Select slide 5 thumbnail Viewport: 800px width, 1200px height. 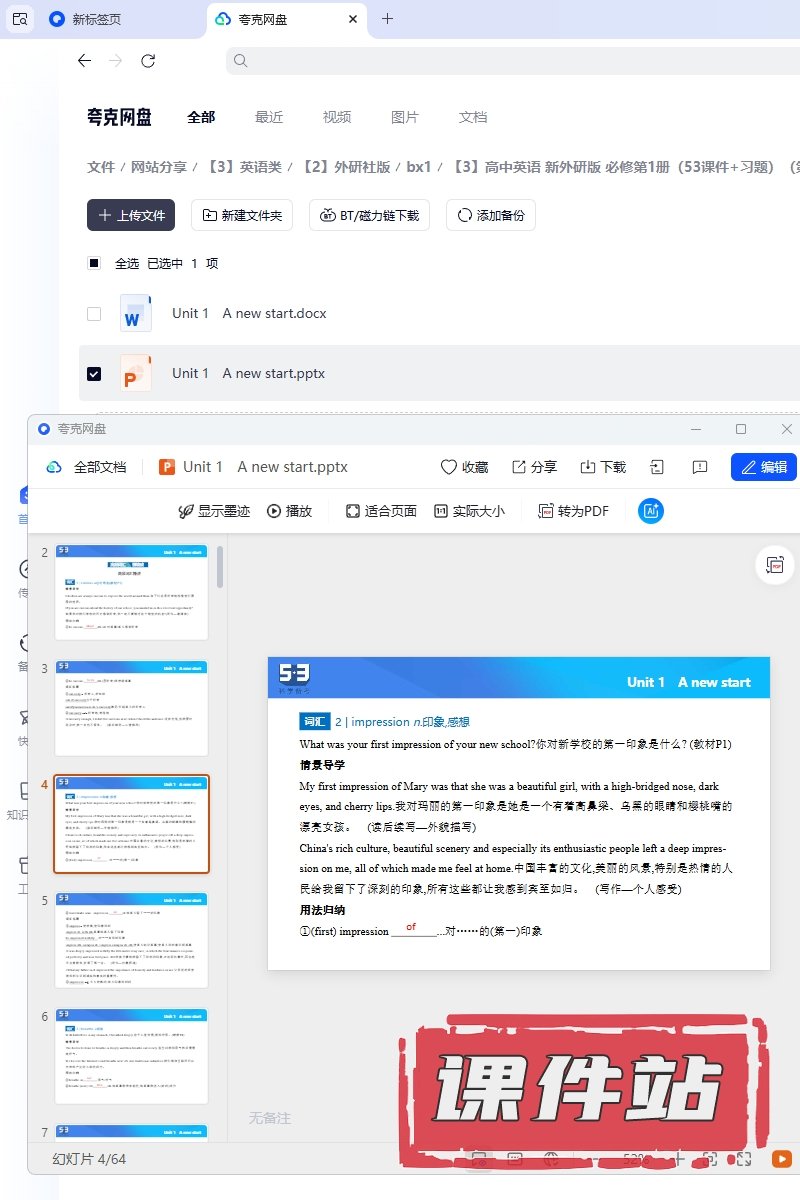click(131, 941)
